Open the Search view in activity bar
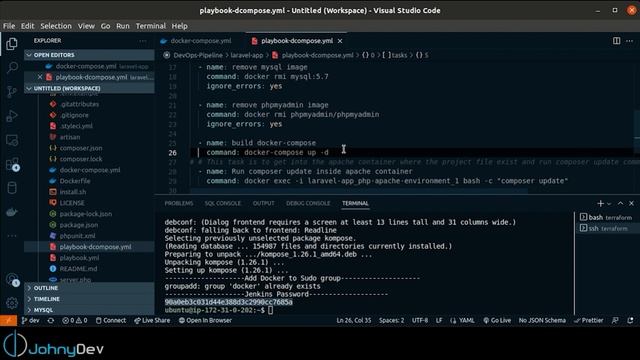 (x=12, y=67)
